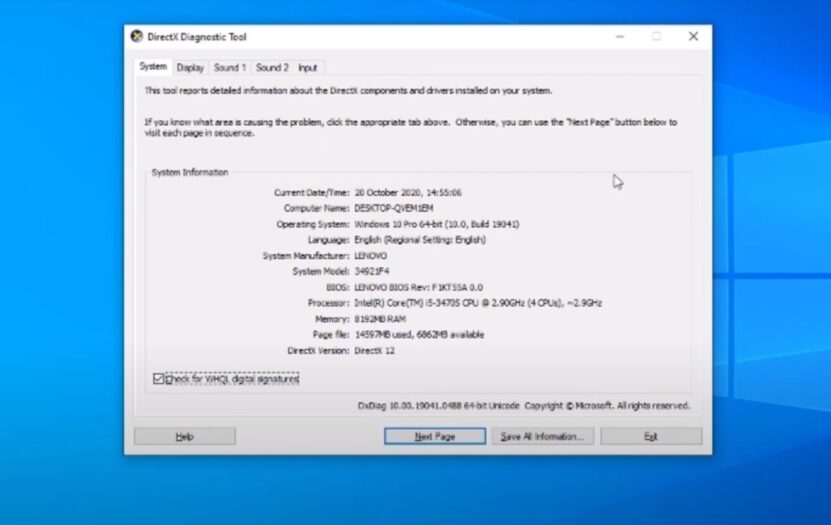Open the Display tab
Screen dimensions: 831x525
pyautogui.click(x=190, y=68)
